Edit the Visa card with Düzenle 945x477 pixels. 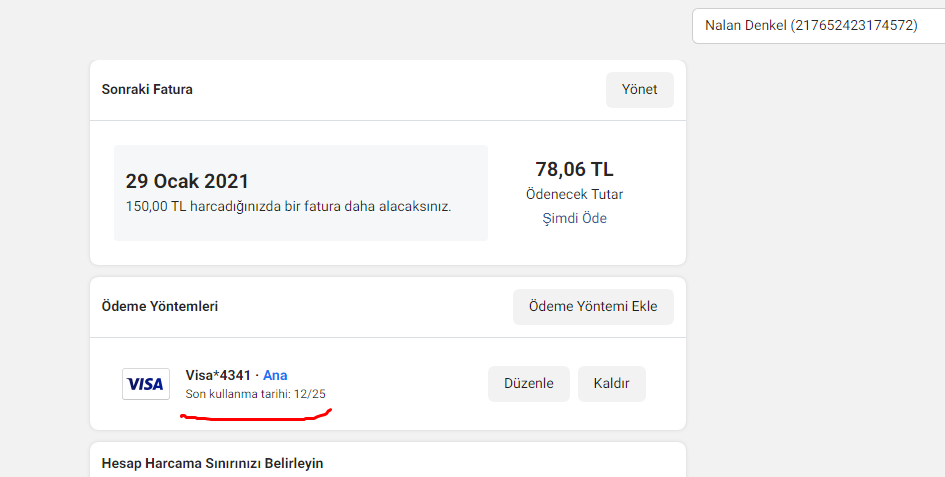[529, 384]
